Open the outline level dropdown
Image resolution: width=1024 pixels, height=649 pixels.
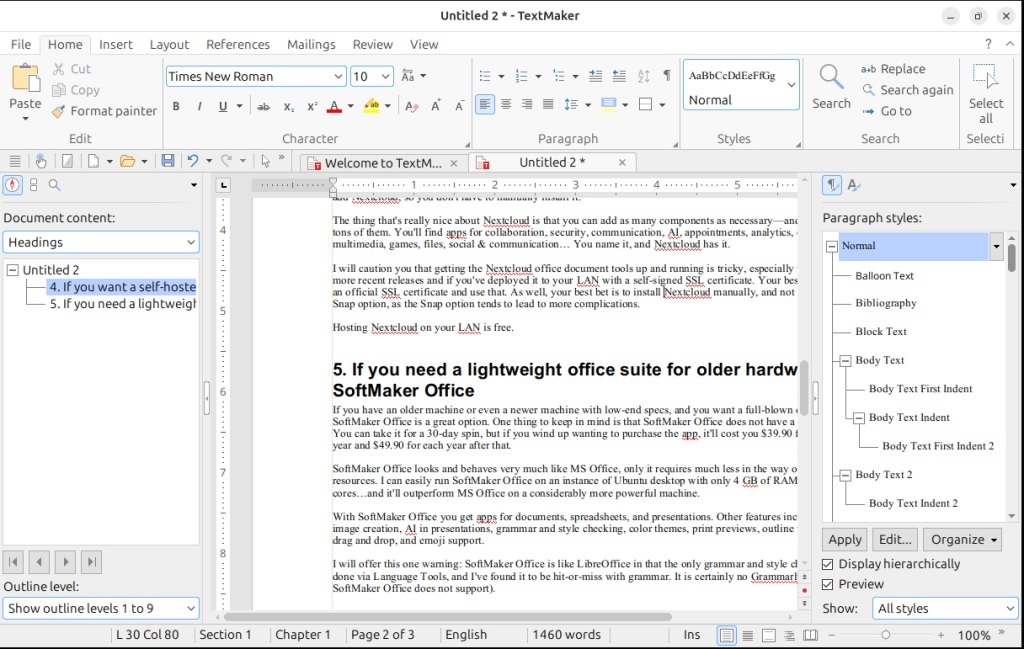coord(101,609)
